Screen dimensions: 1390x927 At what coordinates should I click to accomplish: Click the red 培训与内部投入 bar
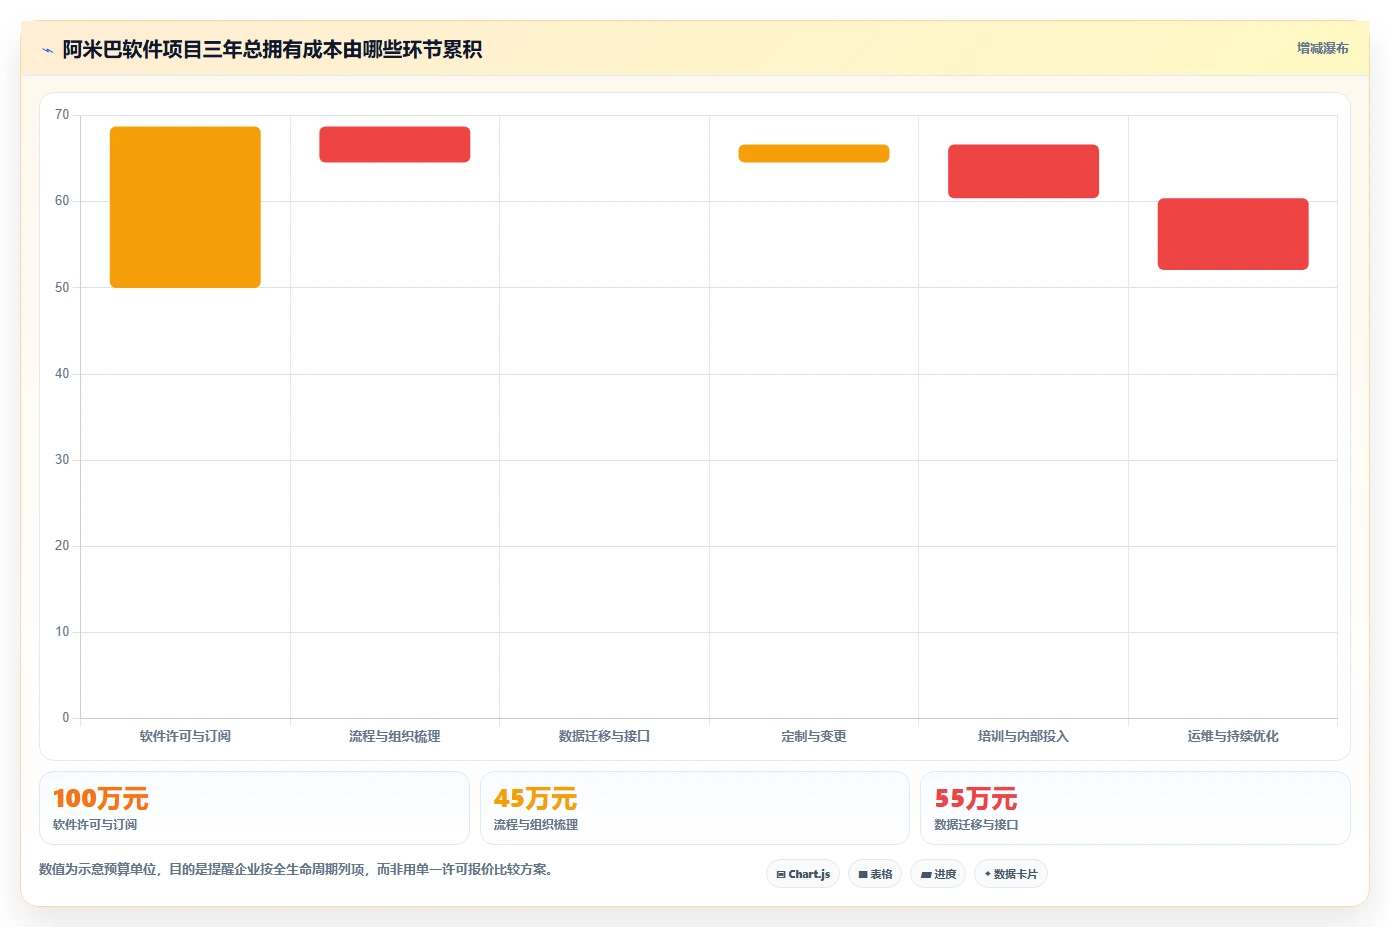click(1023, 171)
